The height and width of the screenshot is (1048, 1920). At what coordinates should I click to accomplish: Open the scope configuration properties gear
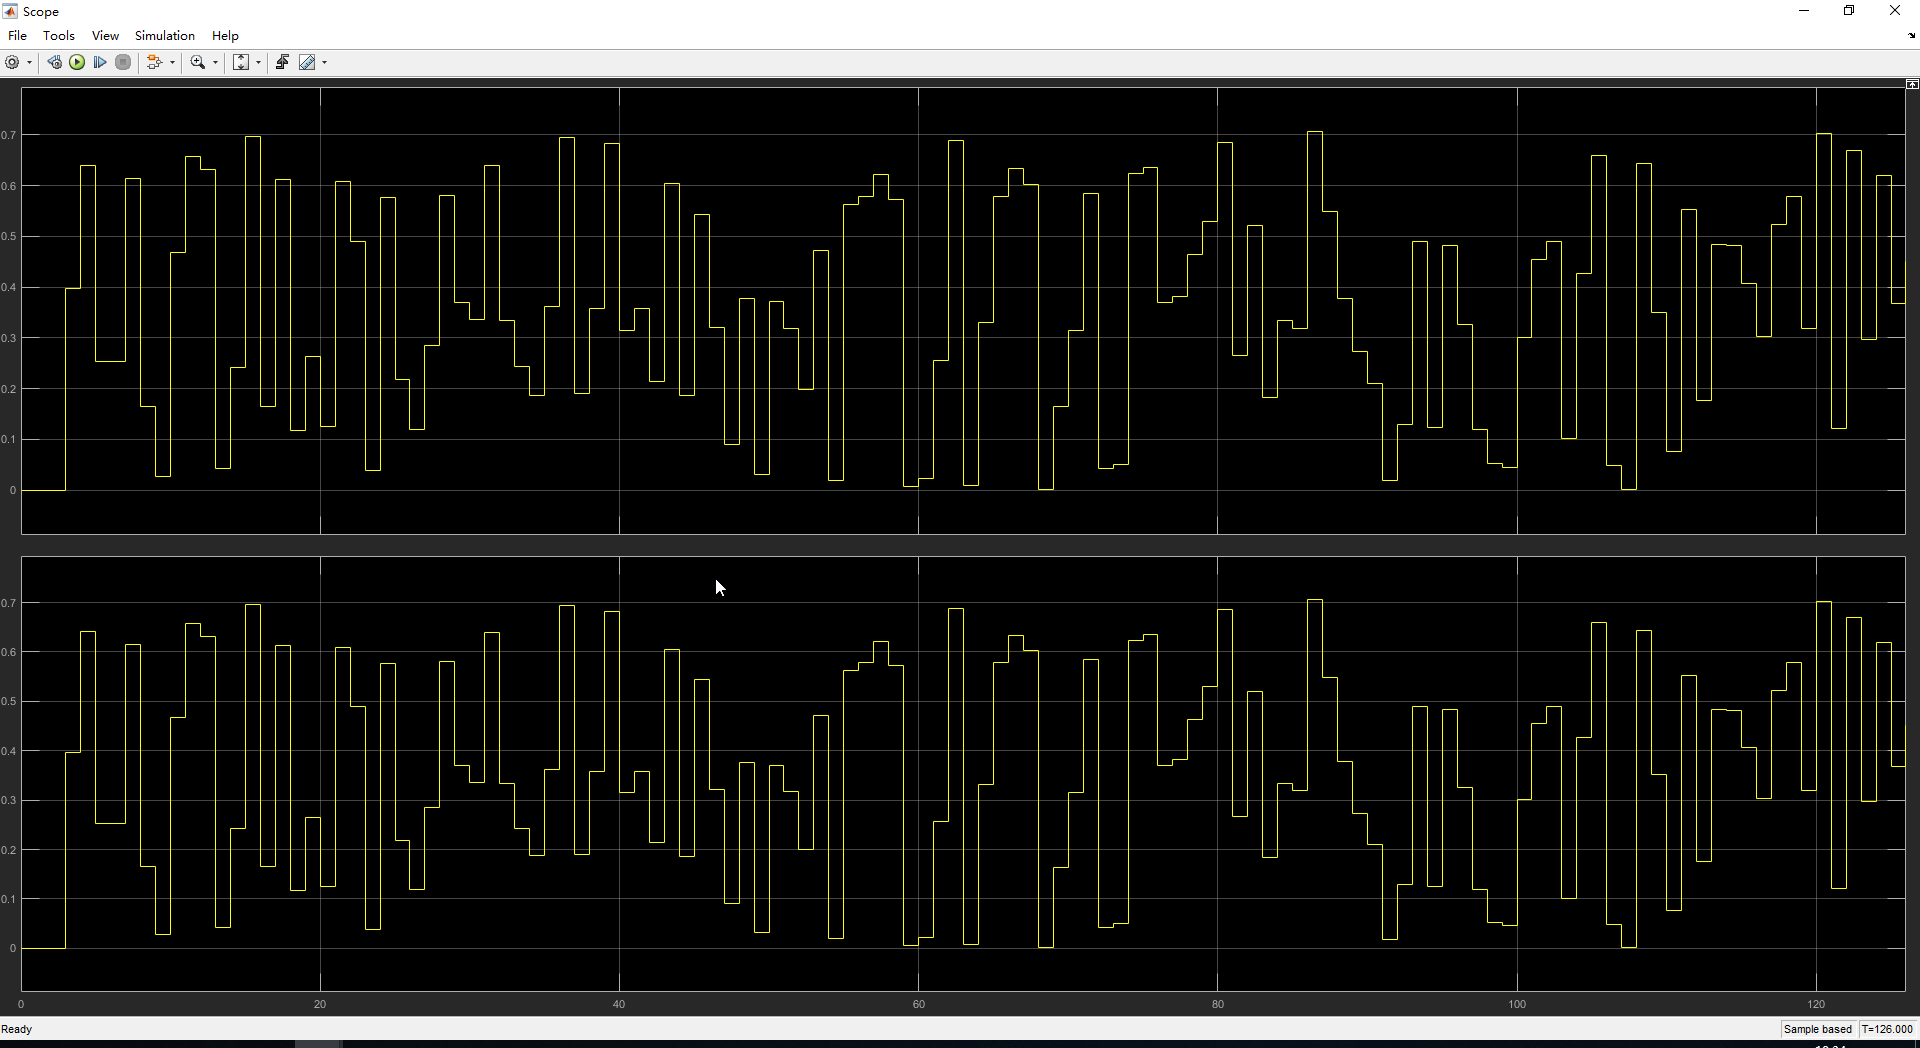tap(12, 62)
